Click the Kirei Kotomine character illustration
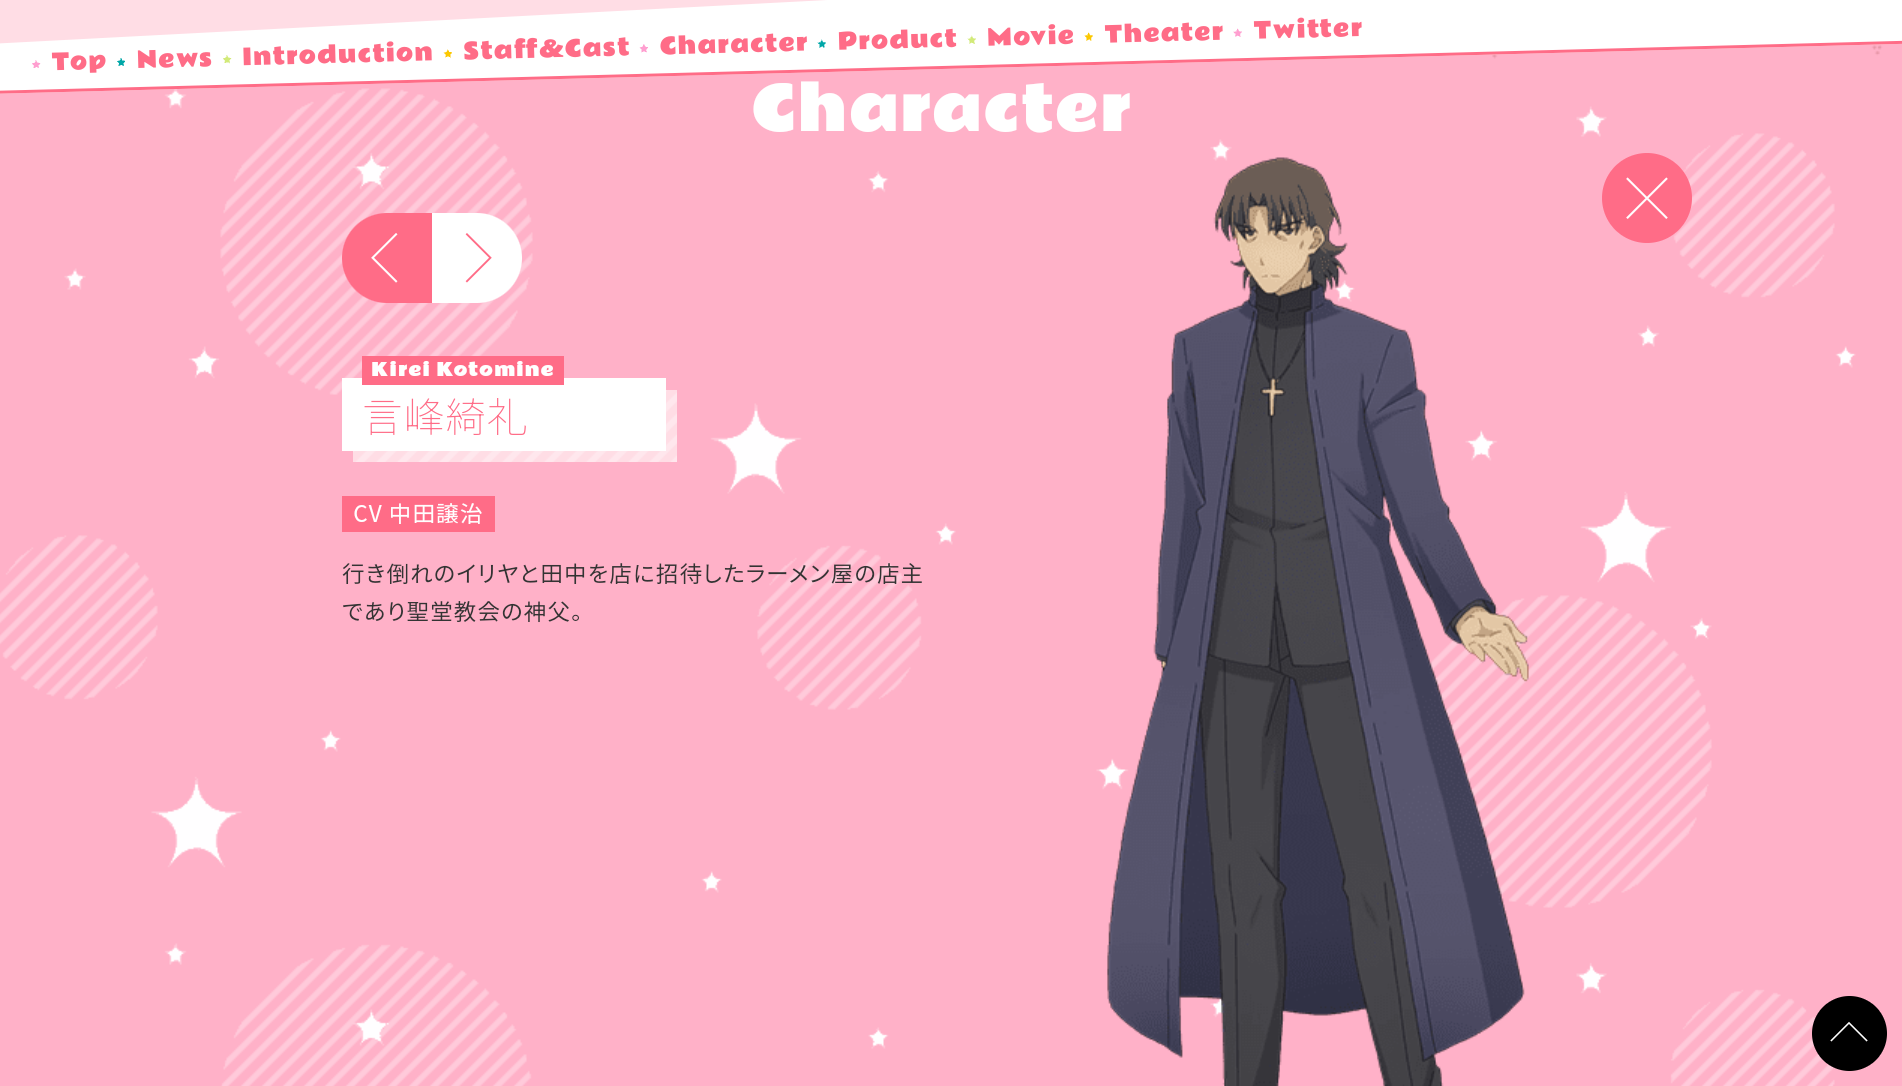The image size is (1902, 1086). [1317, 620]
